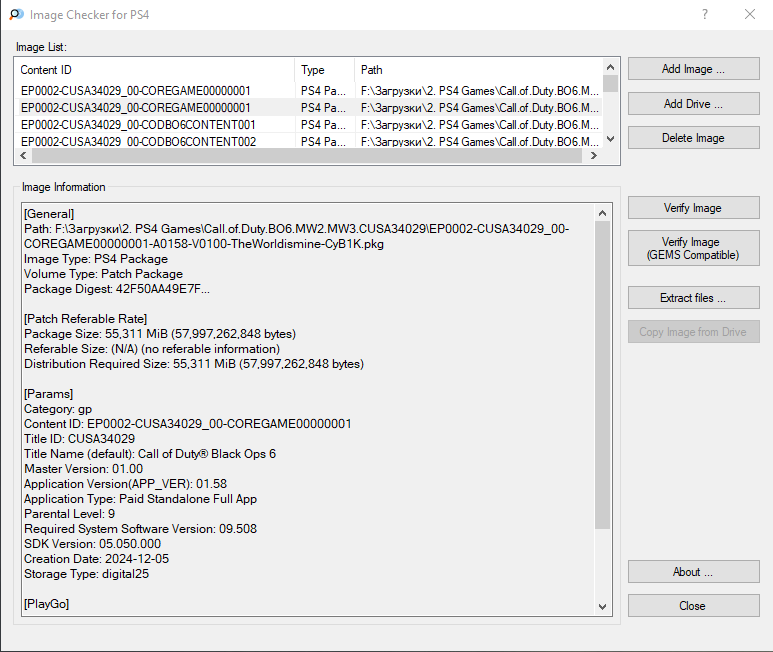Click the image list scroll left arrow
The width and height of the screenshot is (773, 652).
tap(23, 156)
